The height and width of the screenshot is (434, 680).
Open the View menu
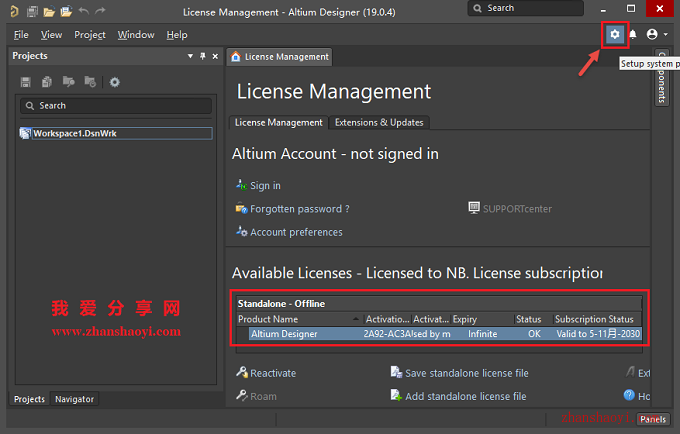(x=51, y=35)
